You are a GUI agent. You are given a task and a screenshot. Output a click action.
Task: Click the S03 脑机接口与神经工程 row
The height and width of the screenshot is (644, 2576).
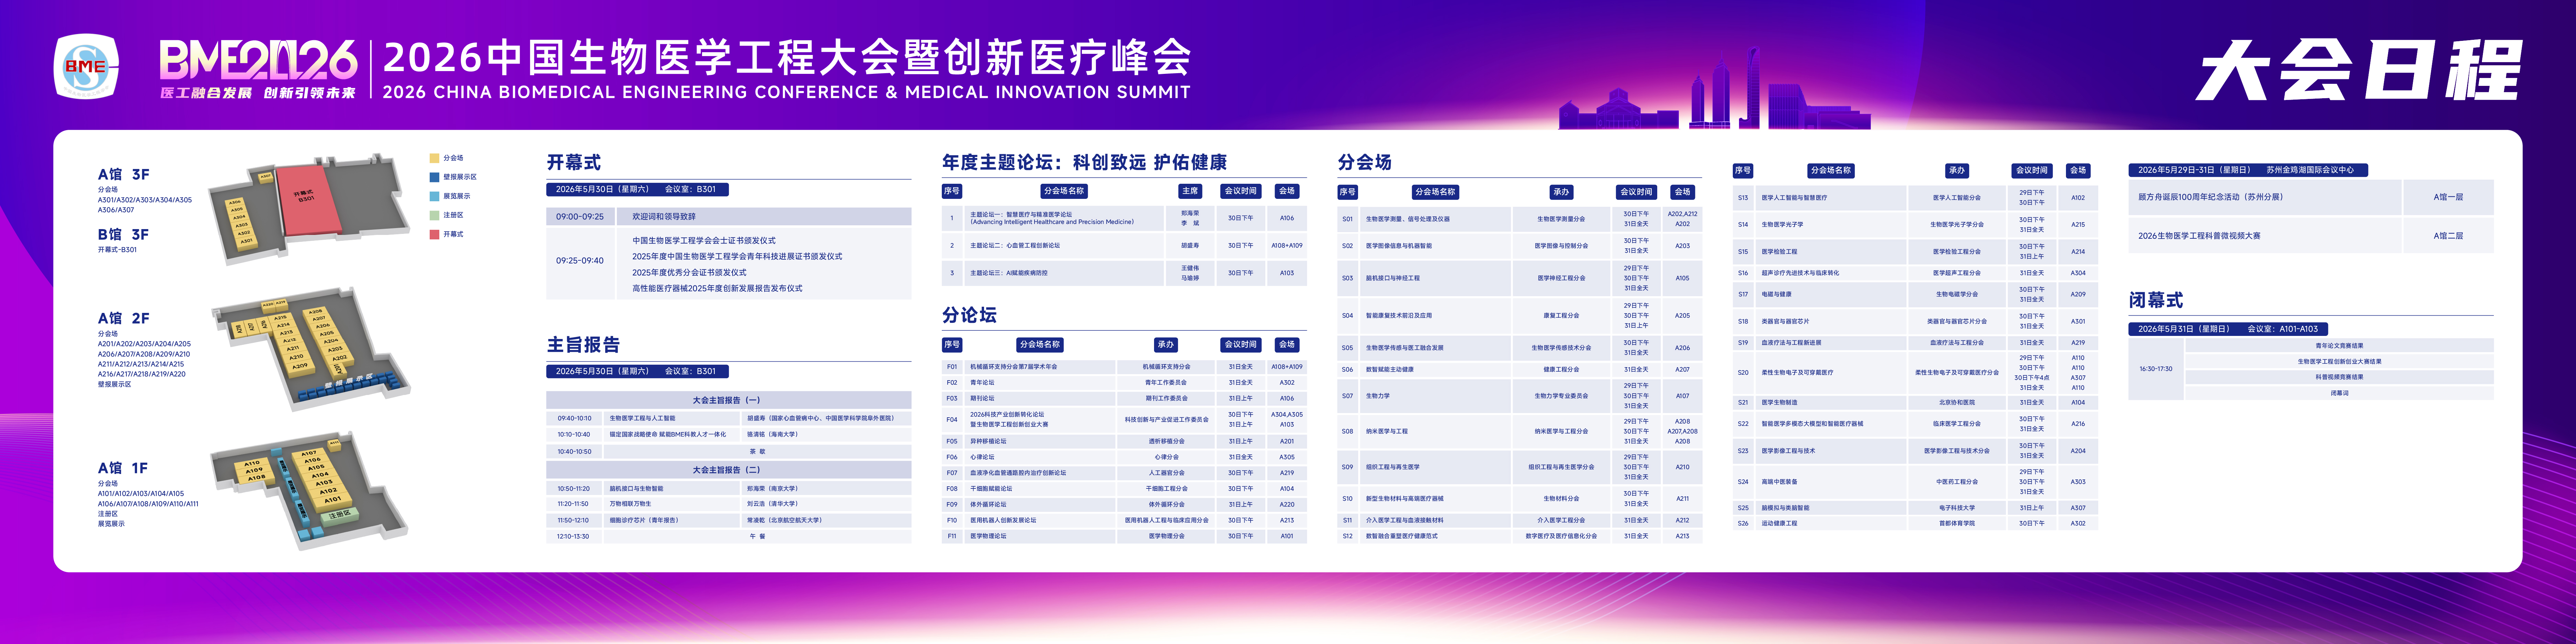pos(1520,278)
